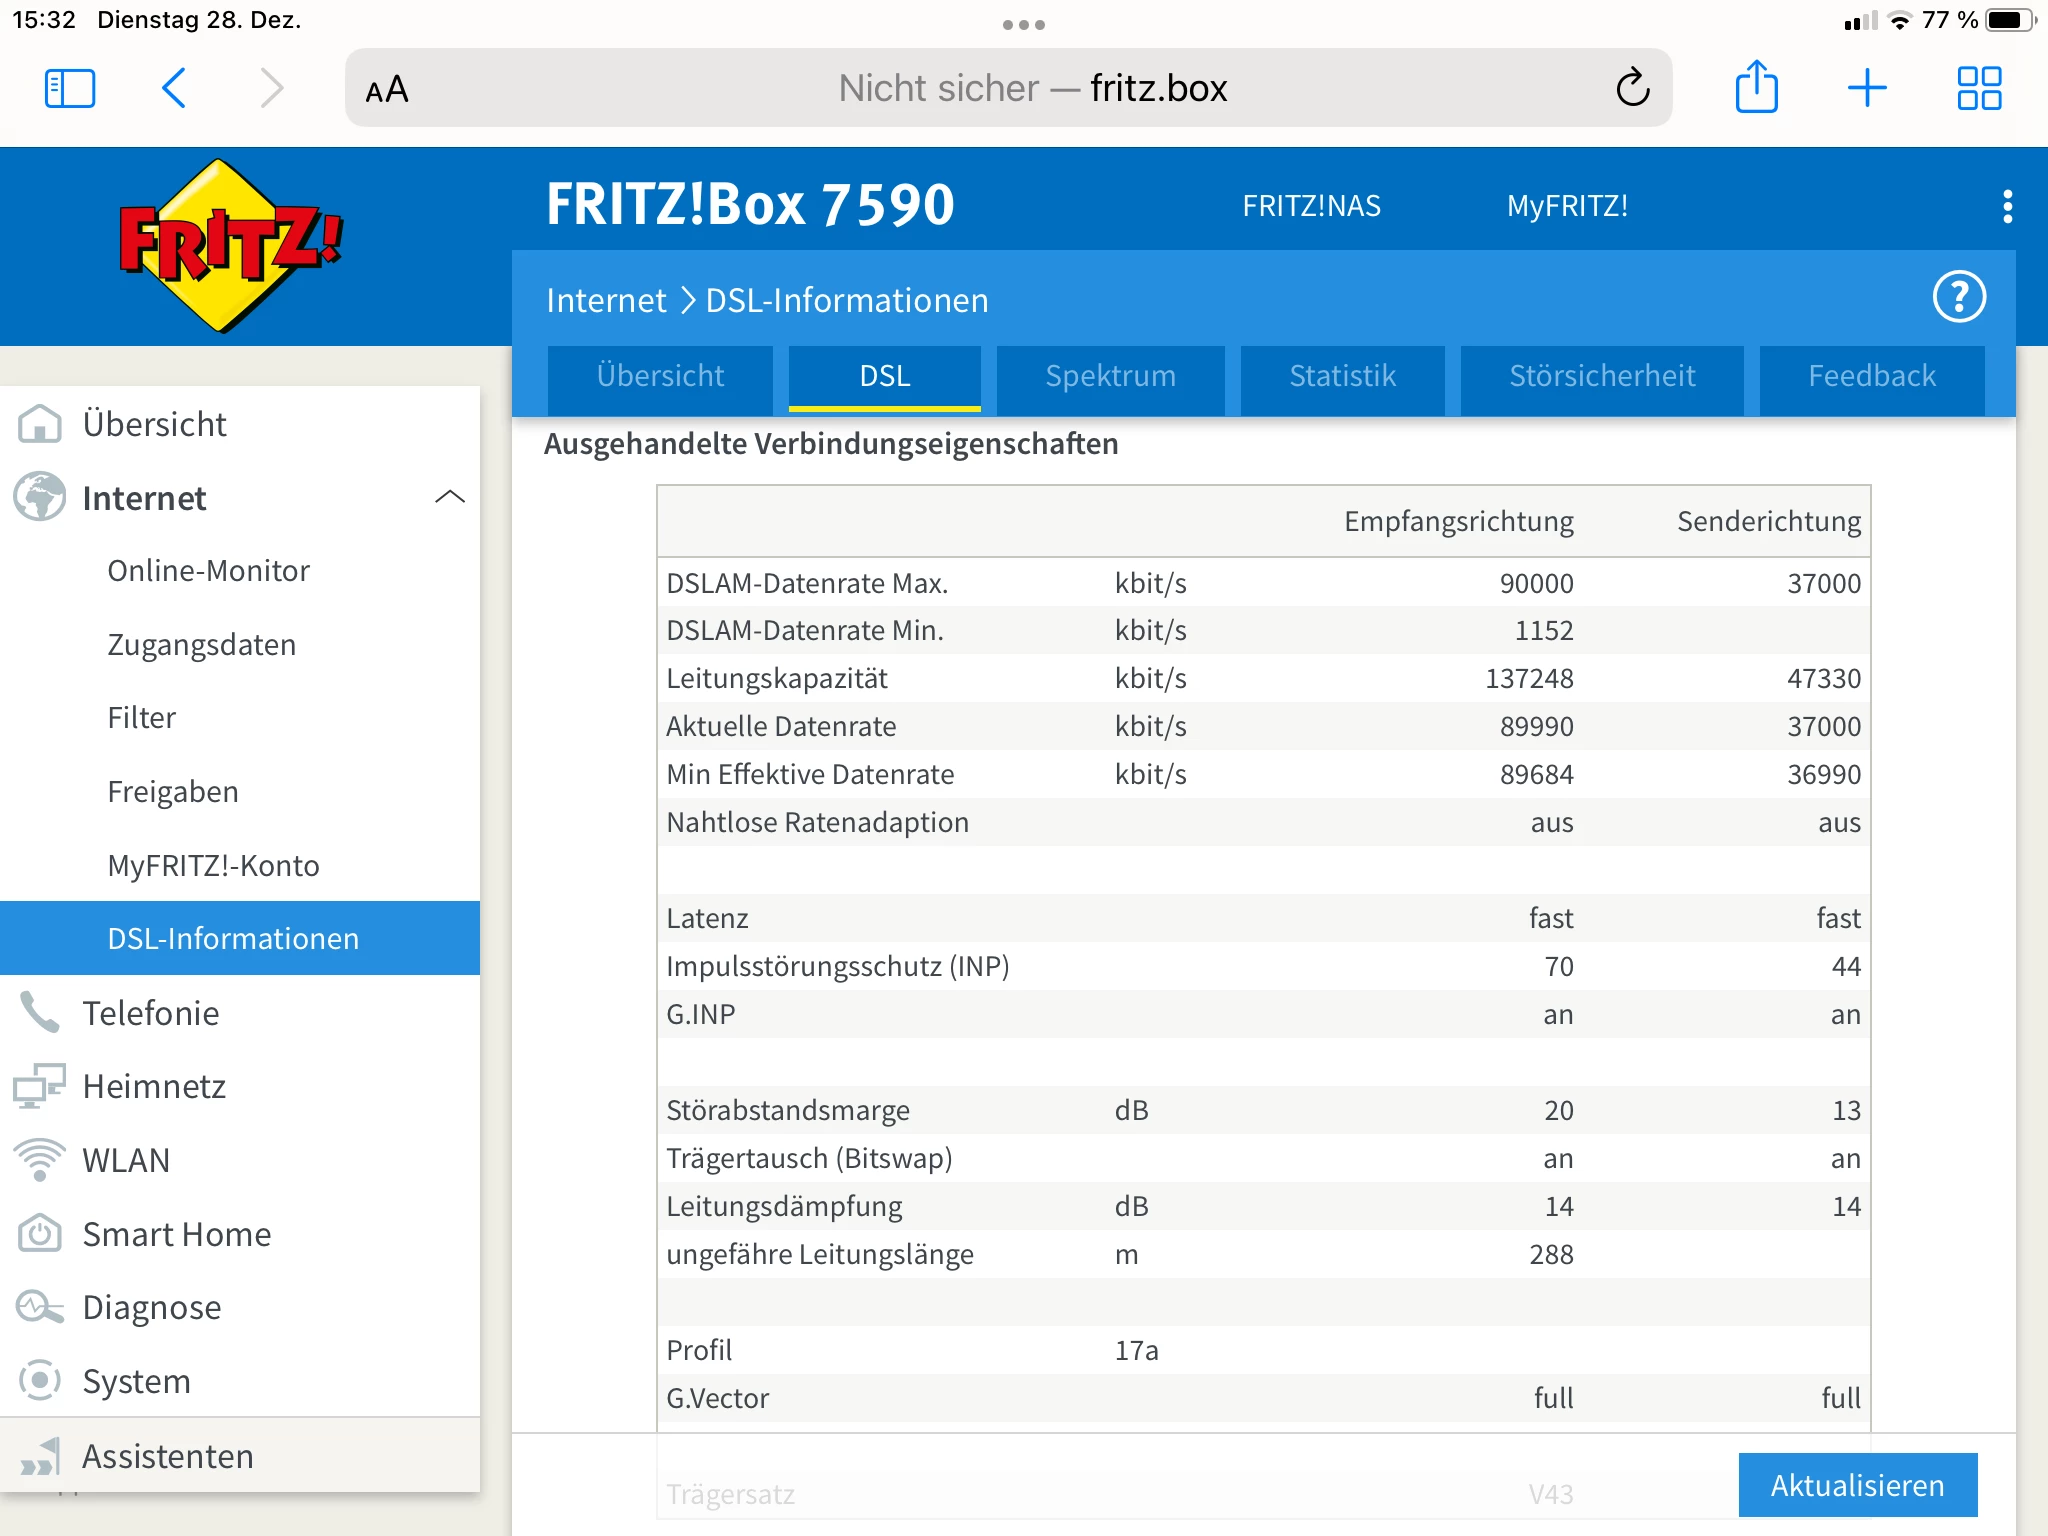Open the Störsicherheit tab

[x=1601, y=376]
